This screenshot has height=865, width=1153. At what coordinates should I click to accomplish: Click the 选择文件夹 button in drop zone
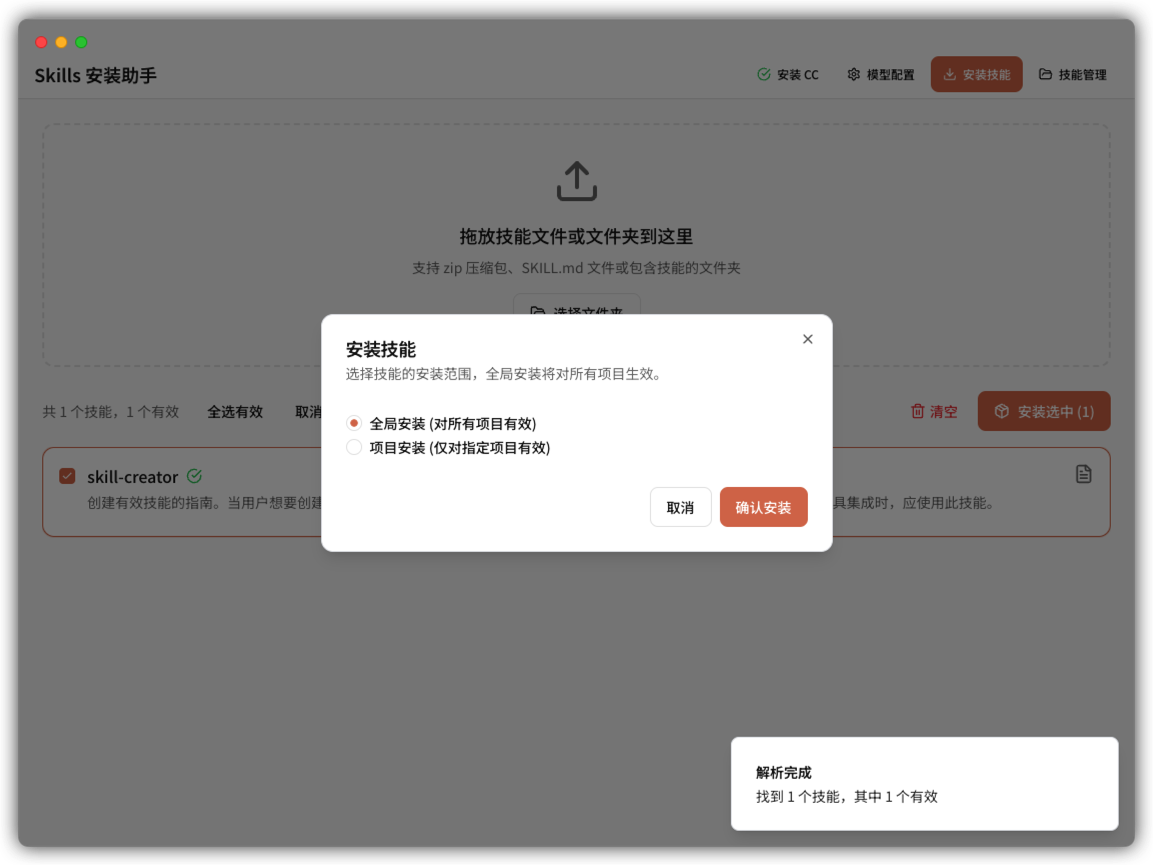[x=576, y=308]
